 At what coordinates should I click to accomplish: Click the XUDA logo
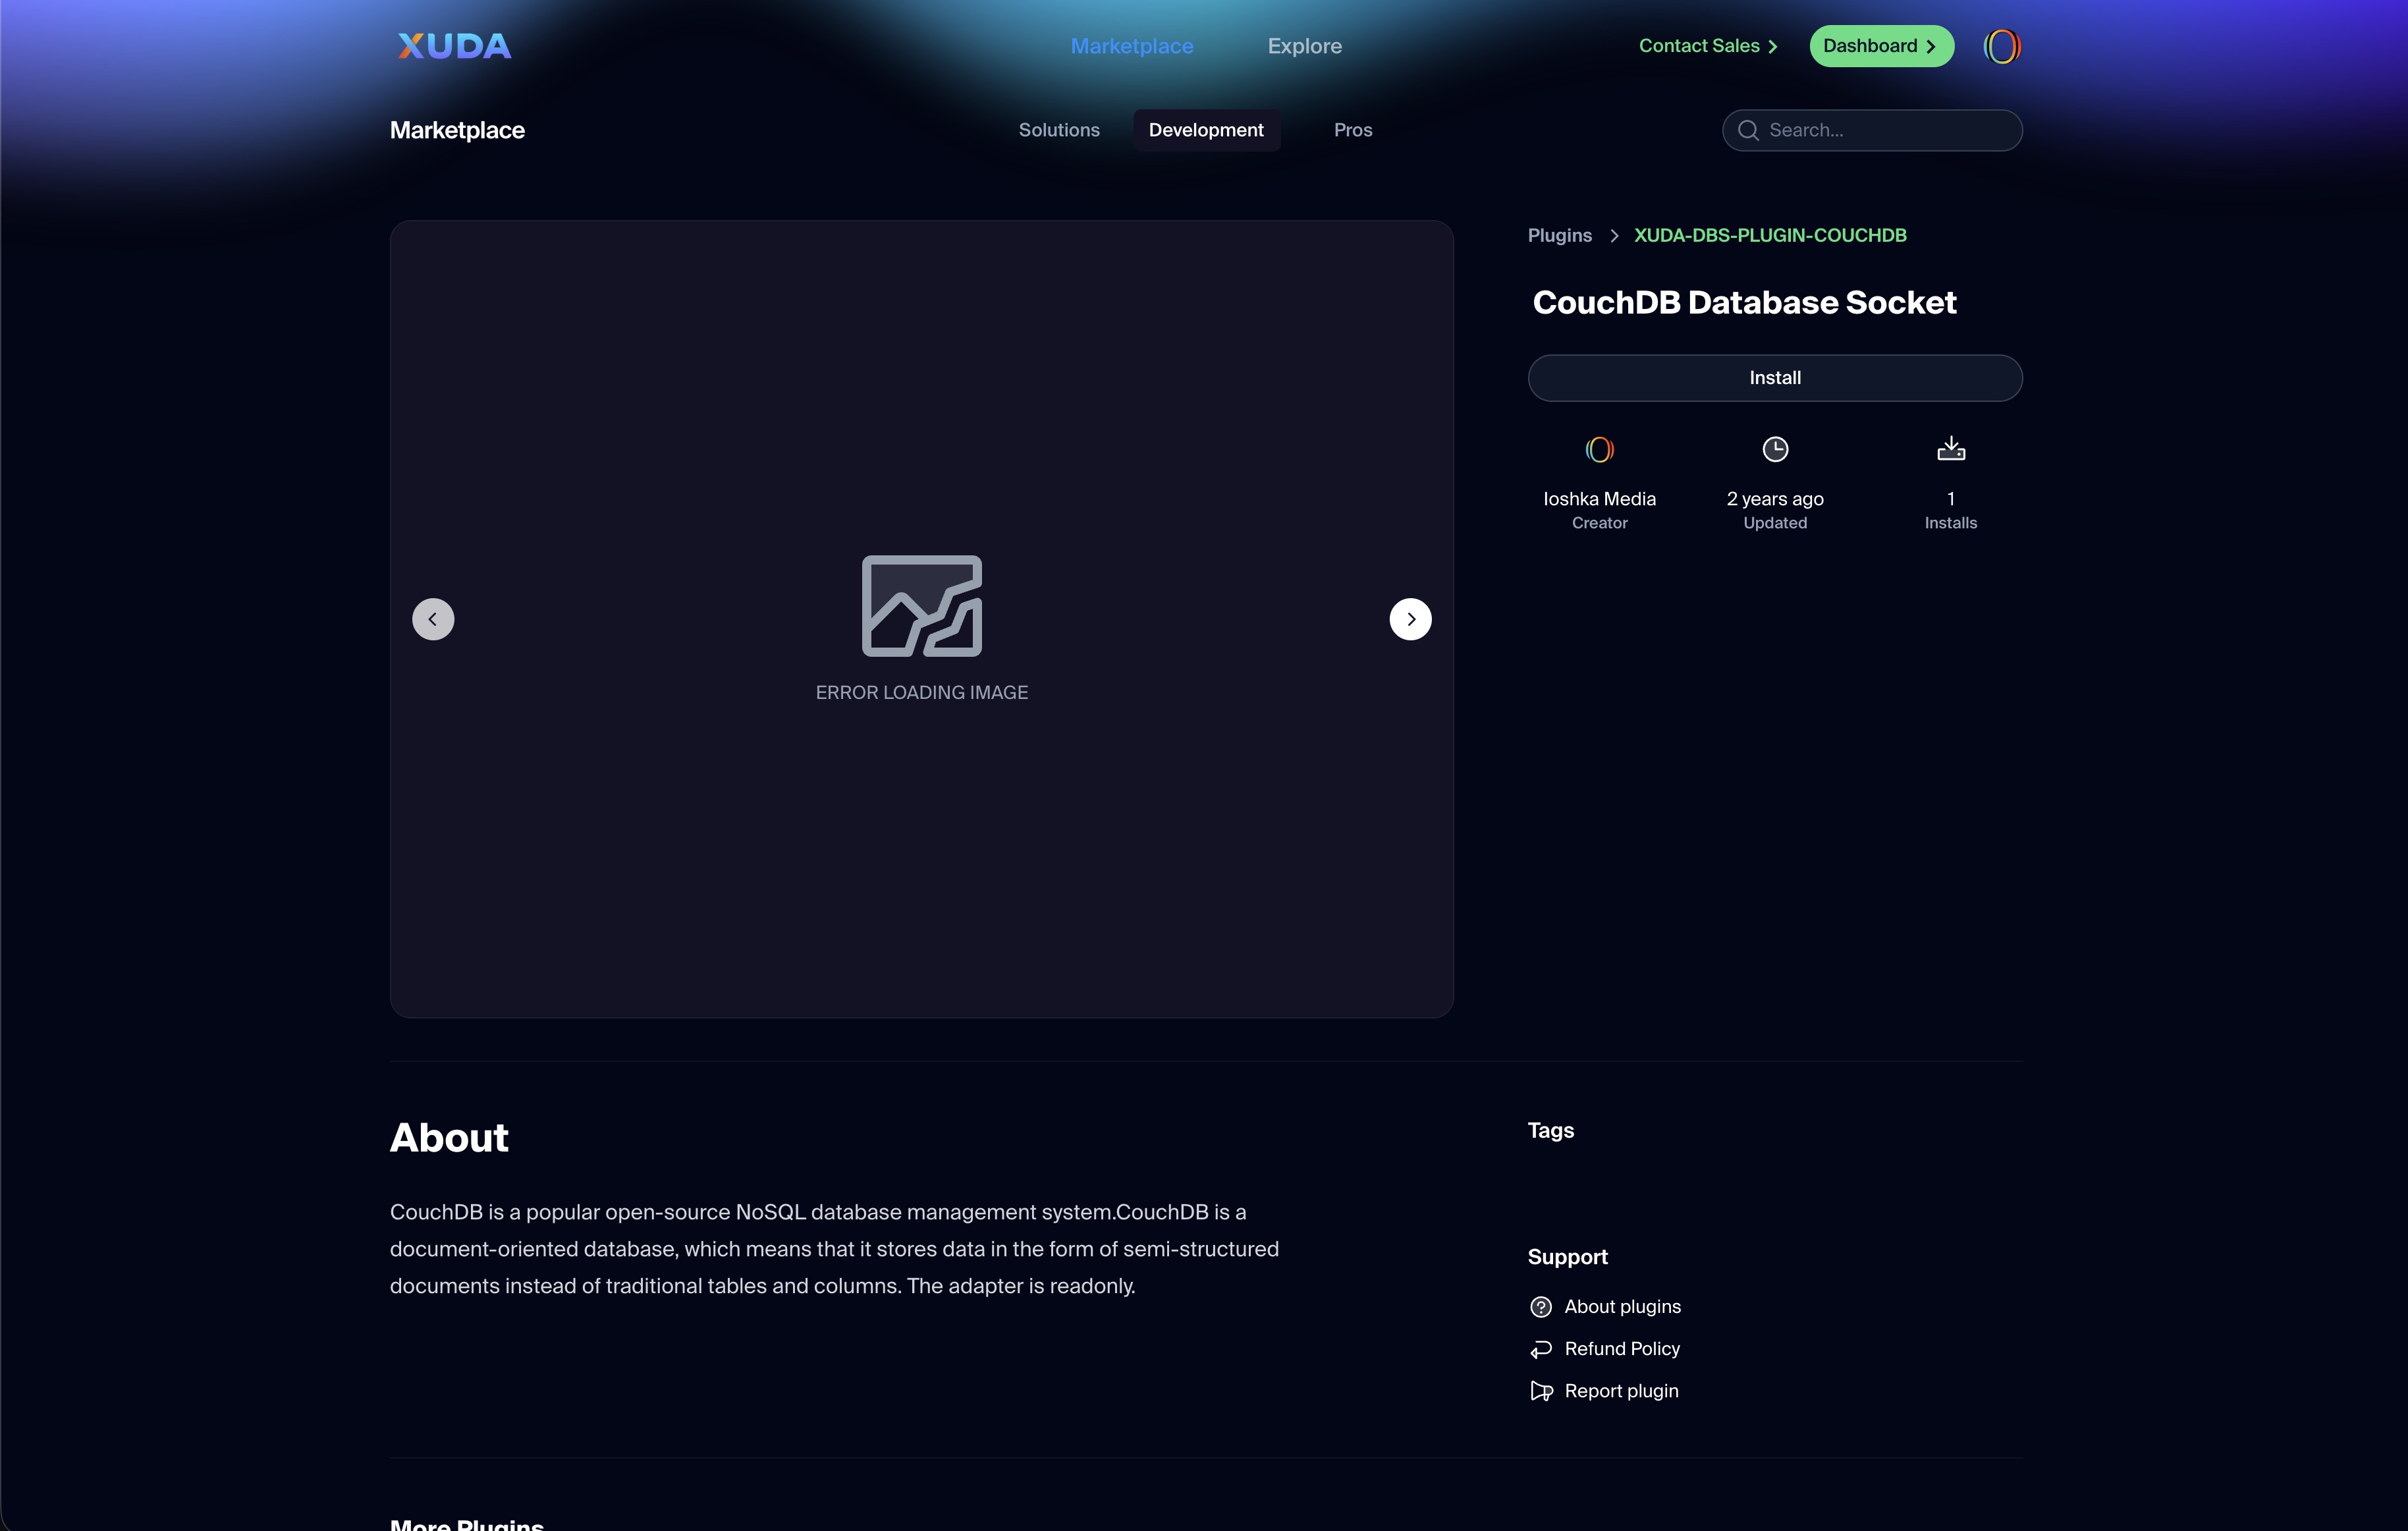(x=454, y=46)
